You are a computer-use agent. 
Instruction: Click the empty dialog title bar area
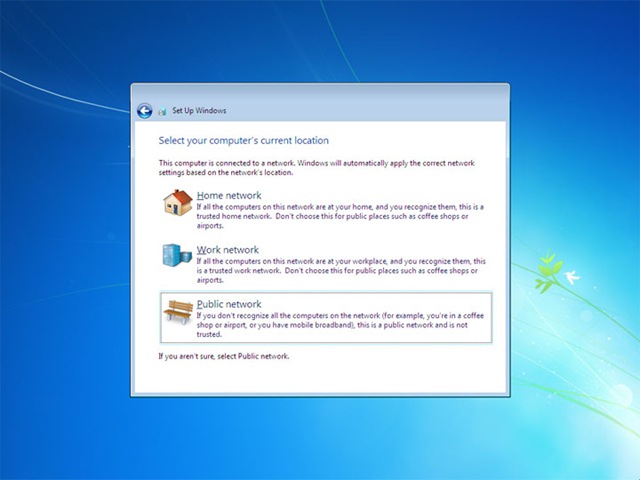click(x=367, y=103)
